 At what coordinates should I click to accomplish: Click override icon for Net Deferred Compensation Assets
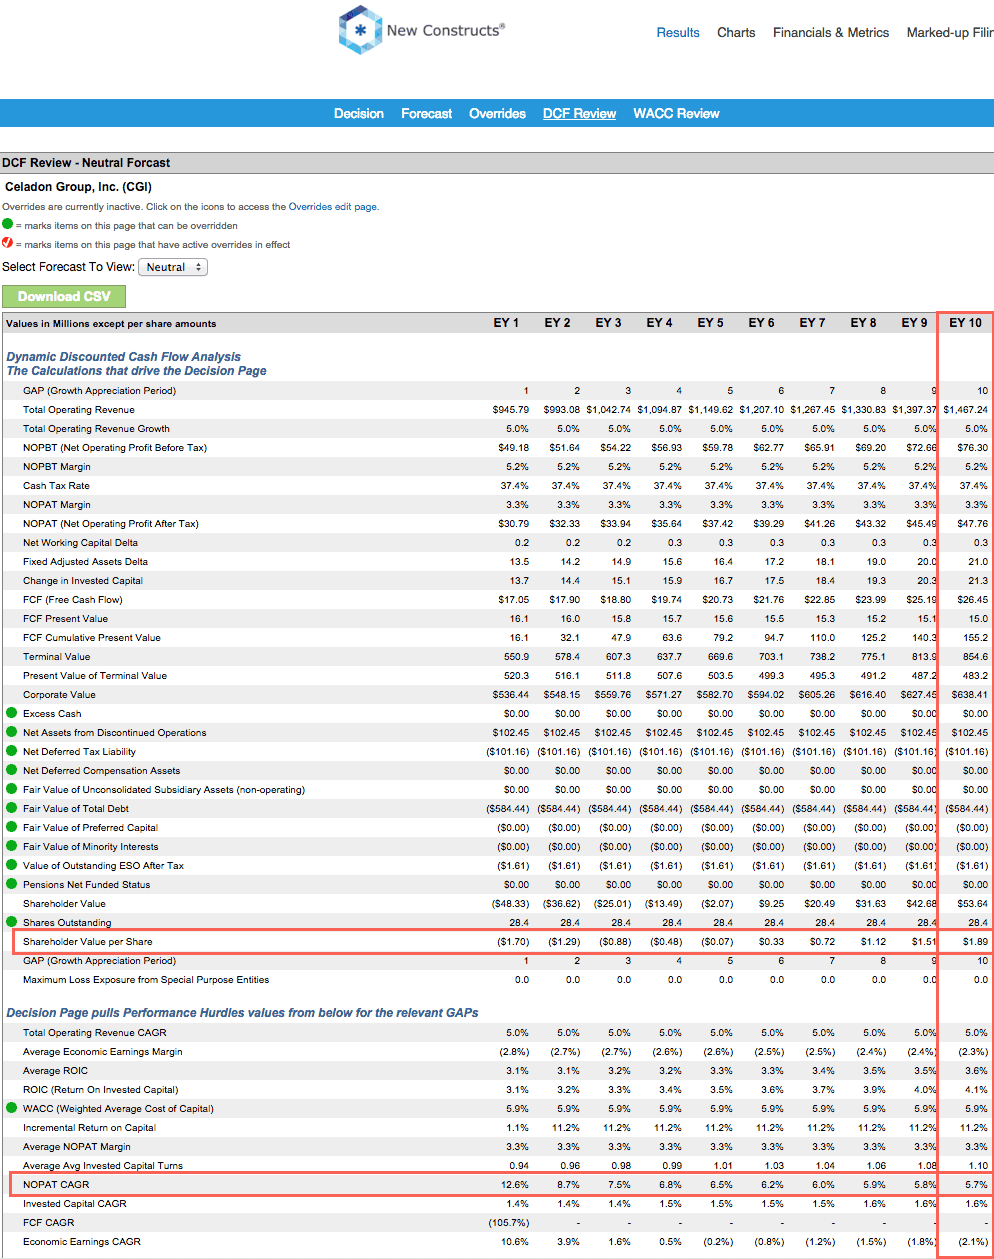click(x=12, y=770)
